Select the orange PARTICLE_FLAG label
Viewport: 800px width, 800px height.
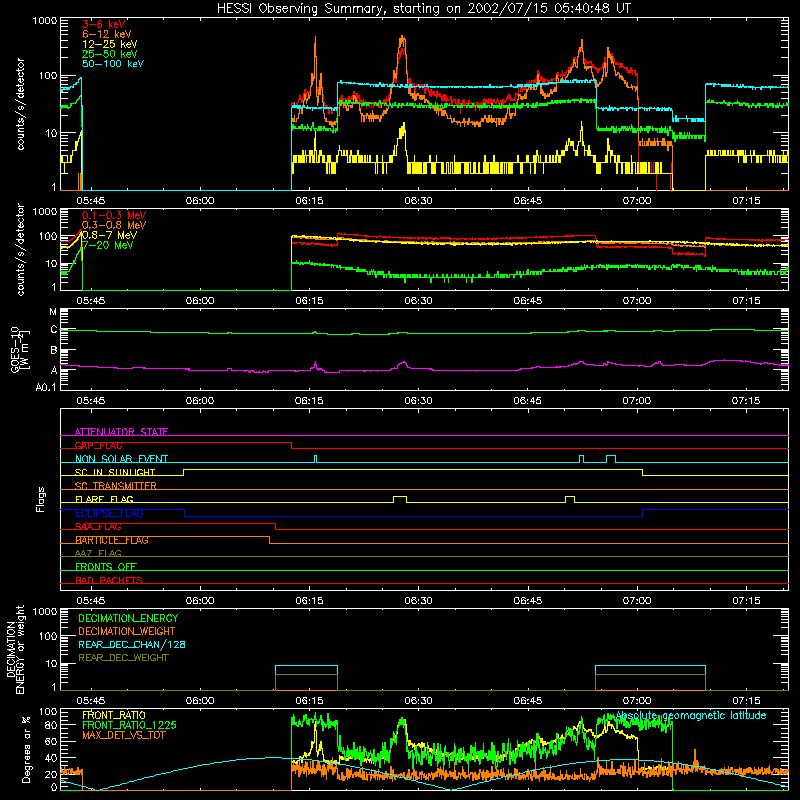coord(111,540)
